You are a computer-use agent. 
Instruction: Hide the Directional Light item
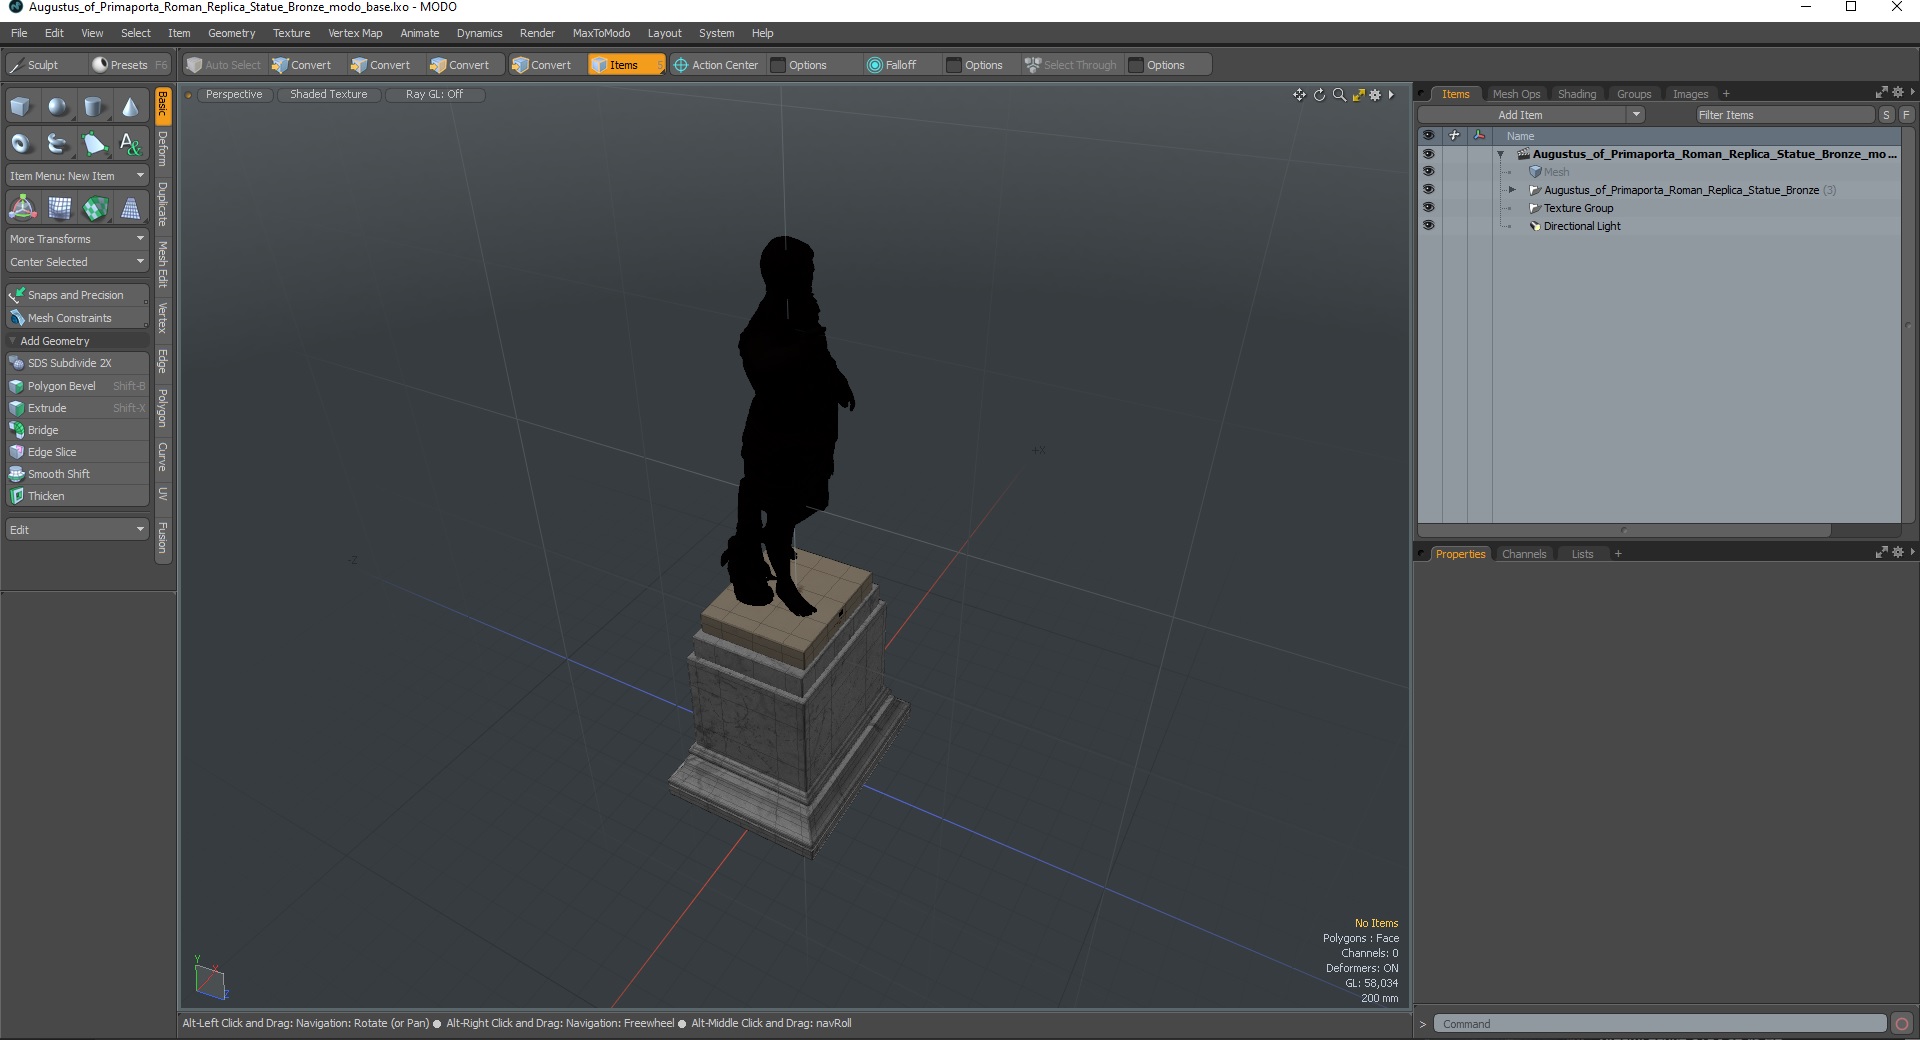(x=1428, y=226)
